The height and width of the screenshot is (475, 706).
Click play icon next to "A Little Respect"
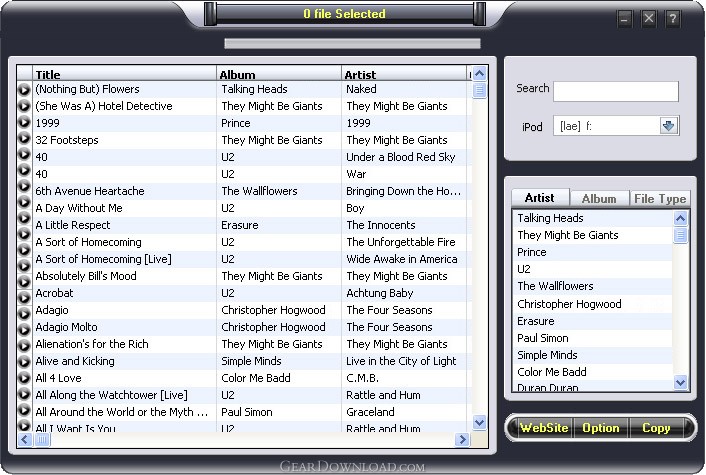[24, 226]
